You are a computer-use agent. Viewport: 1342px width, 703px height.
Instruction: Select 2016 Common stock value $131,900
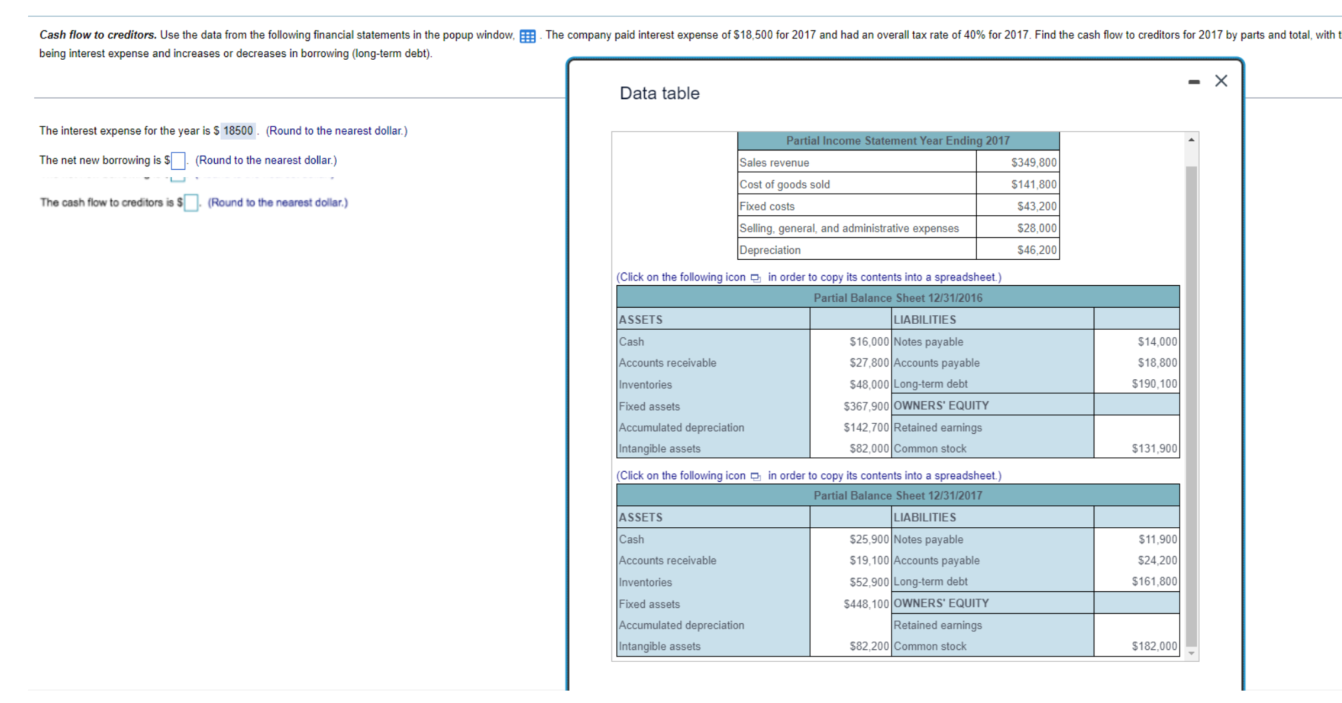[x=1155, y=449]
